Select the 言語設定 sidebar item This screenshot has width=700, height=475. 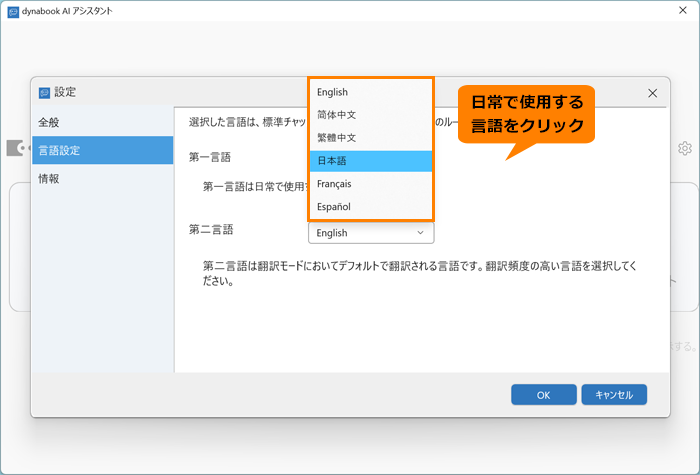point(102,150)
